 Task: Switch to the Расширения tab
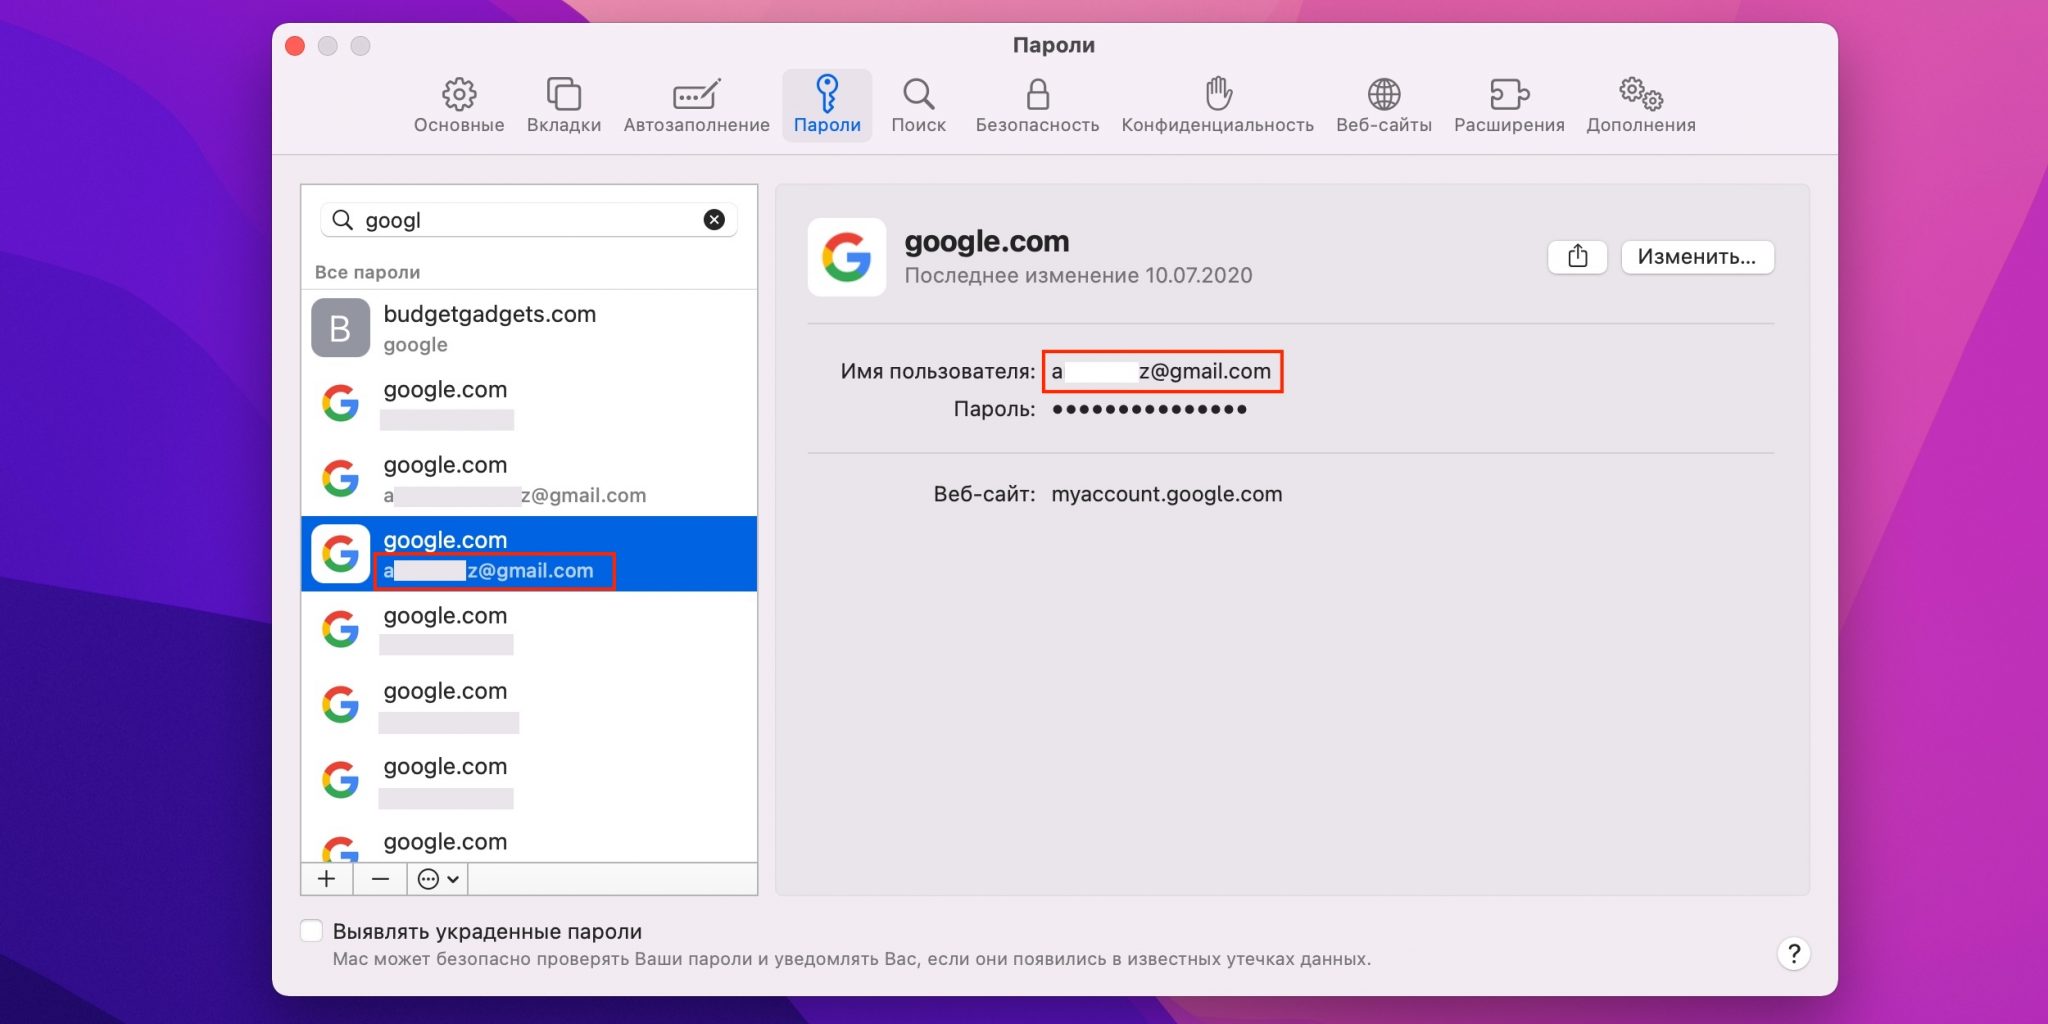tap(1509, 106)
